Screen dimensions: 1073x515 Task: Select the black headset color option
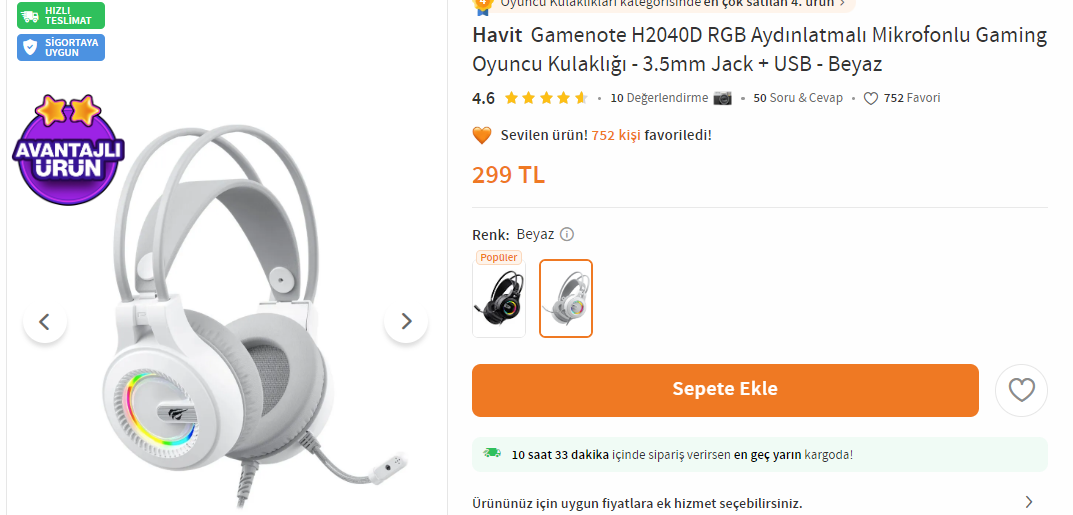499,300
